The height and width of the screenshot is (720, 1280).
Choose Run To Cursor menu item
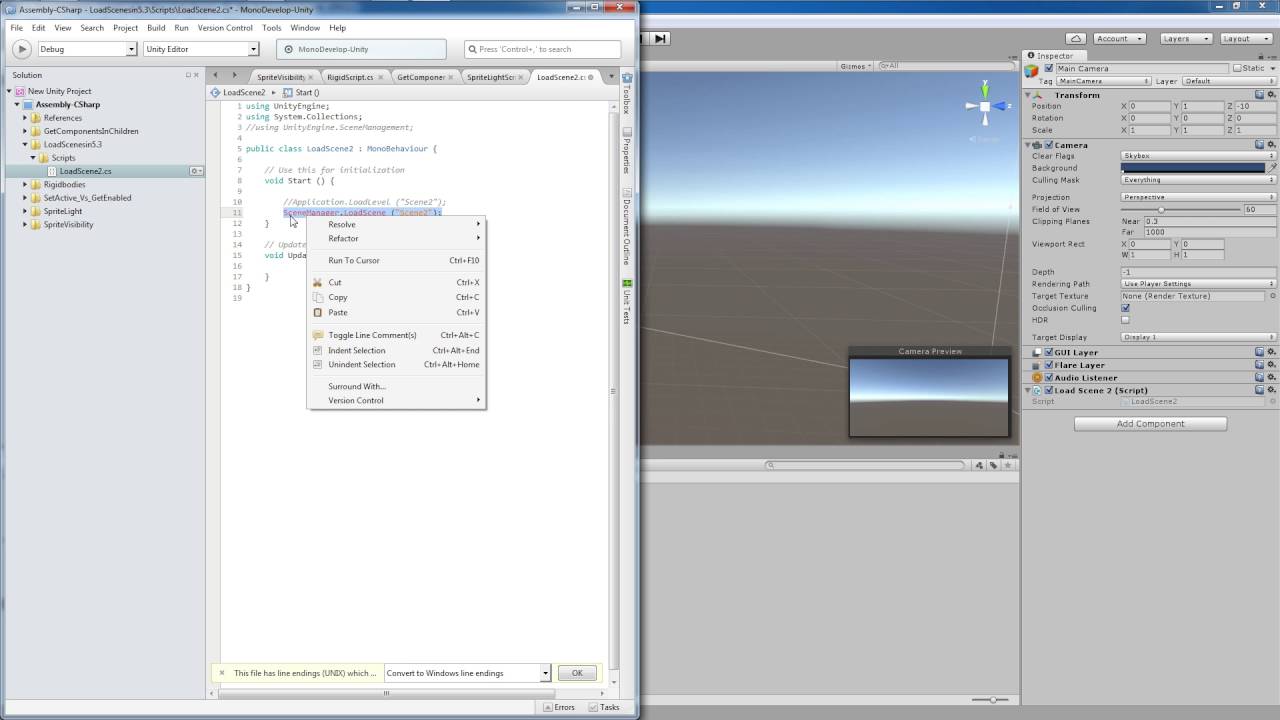(x=396, y=260)
